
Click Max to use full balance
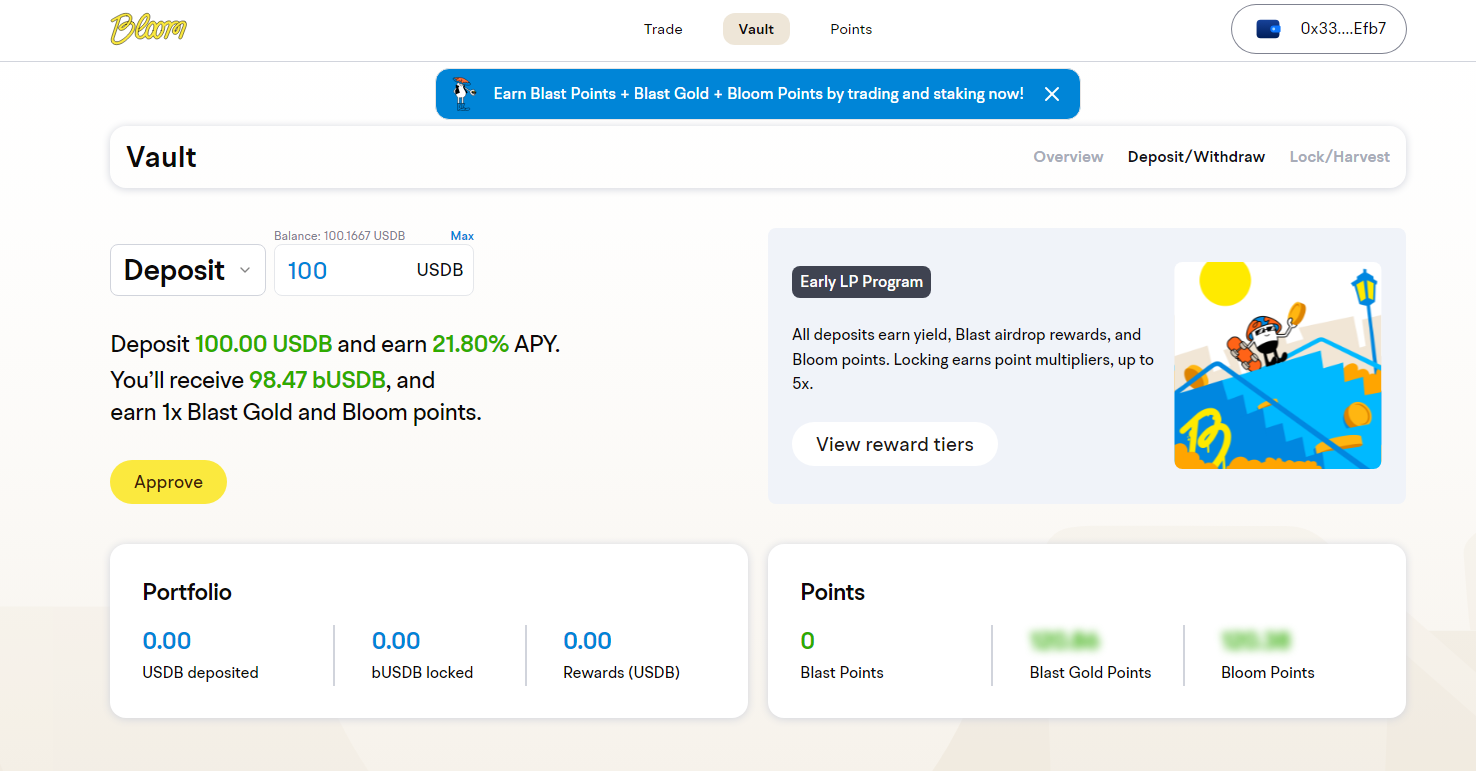[462, 236]
